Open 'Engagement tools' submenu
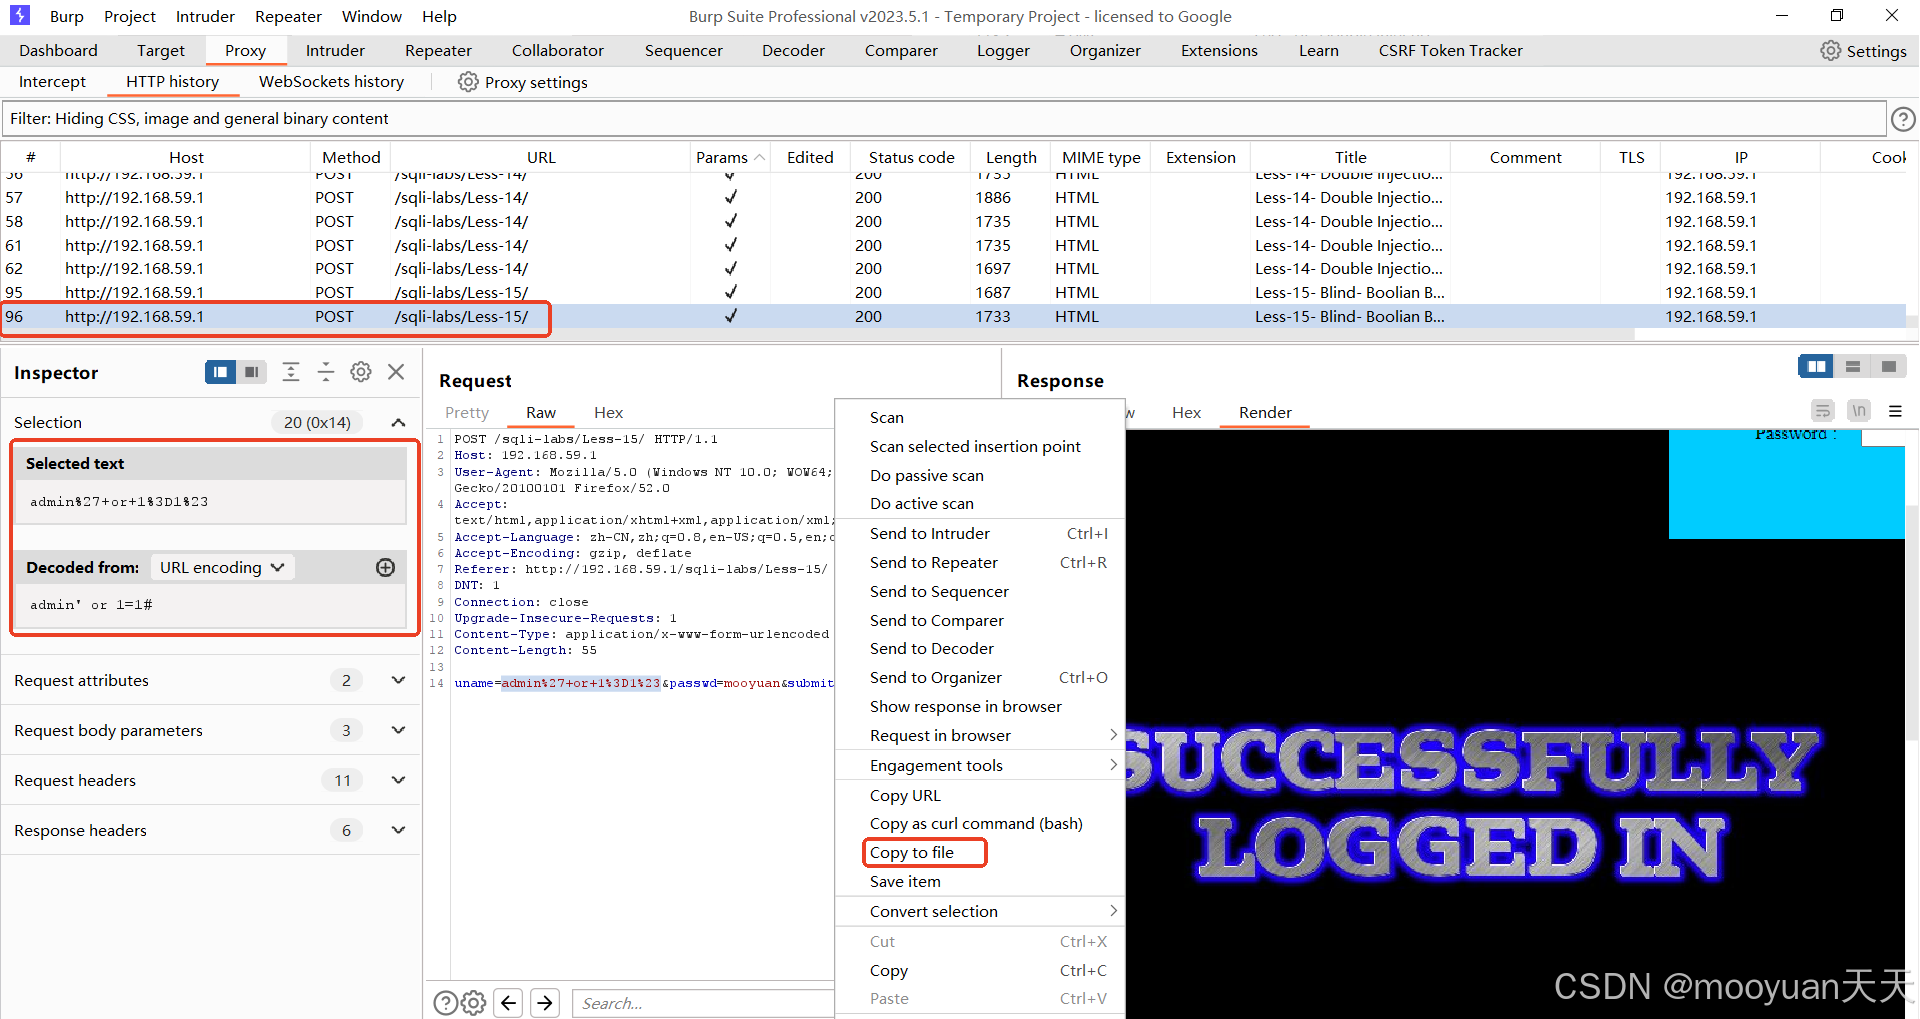Image resolution: width=1920 pixels, height=1019 pixels. [980, 766]
